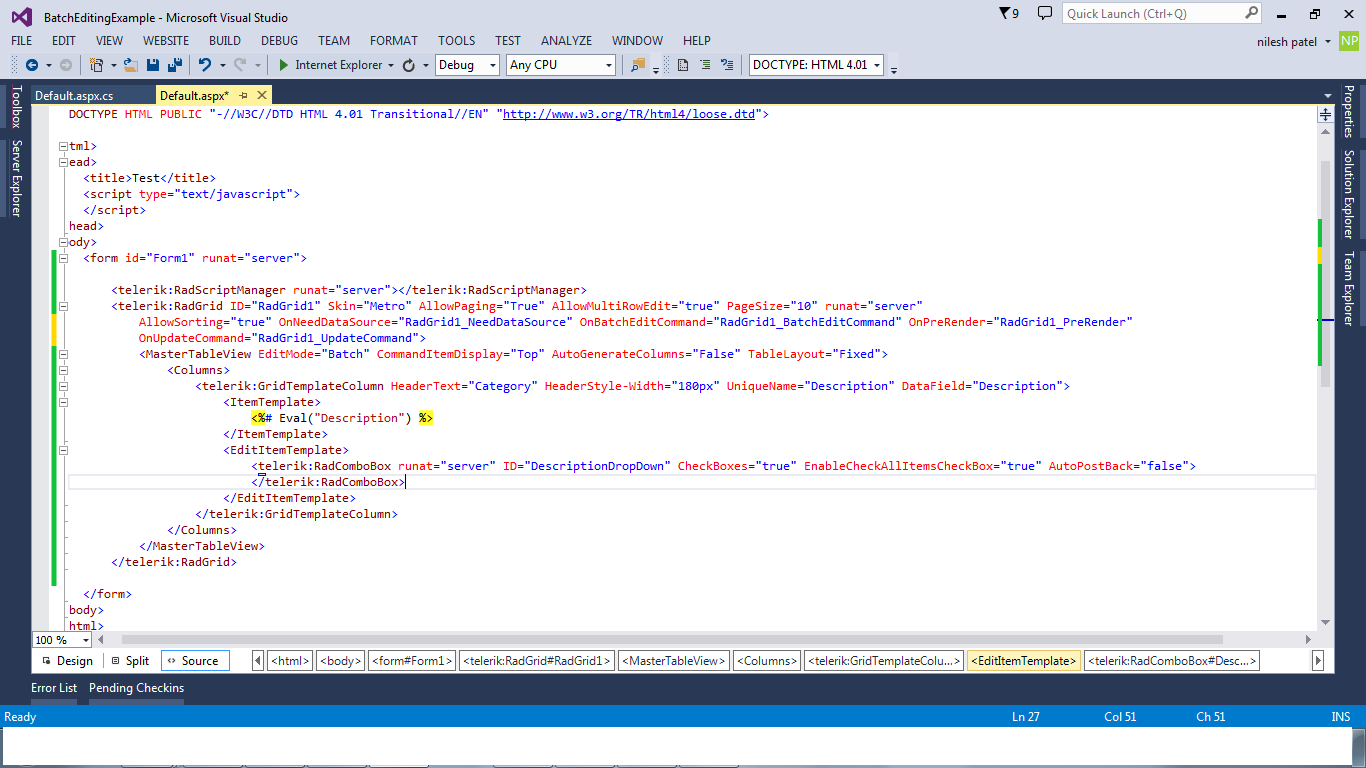Collapse the ItemTemplate outlining node

63,402
